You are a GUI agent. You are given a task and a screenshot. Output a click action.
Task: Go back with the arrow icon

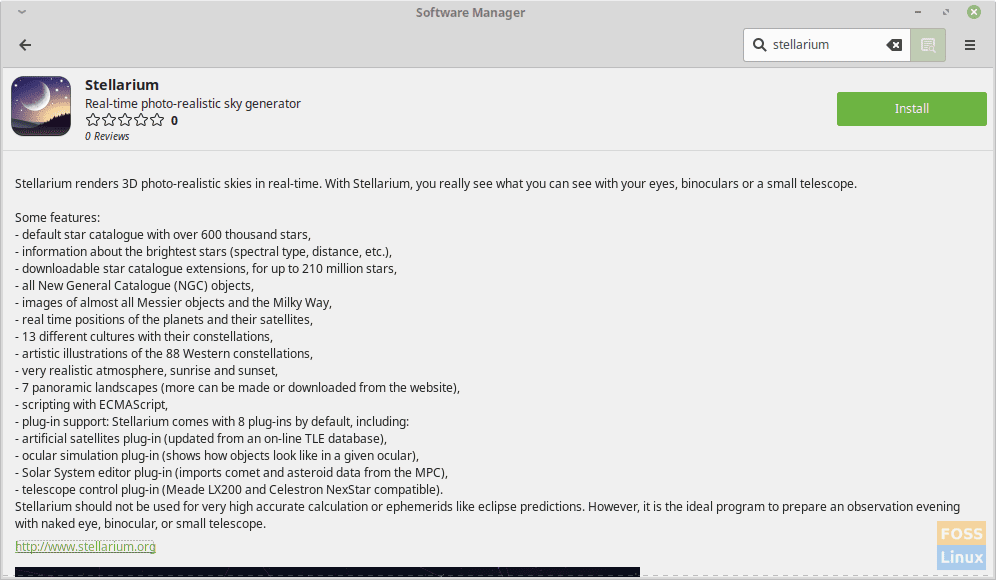(x=25, y=45)
